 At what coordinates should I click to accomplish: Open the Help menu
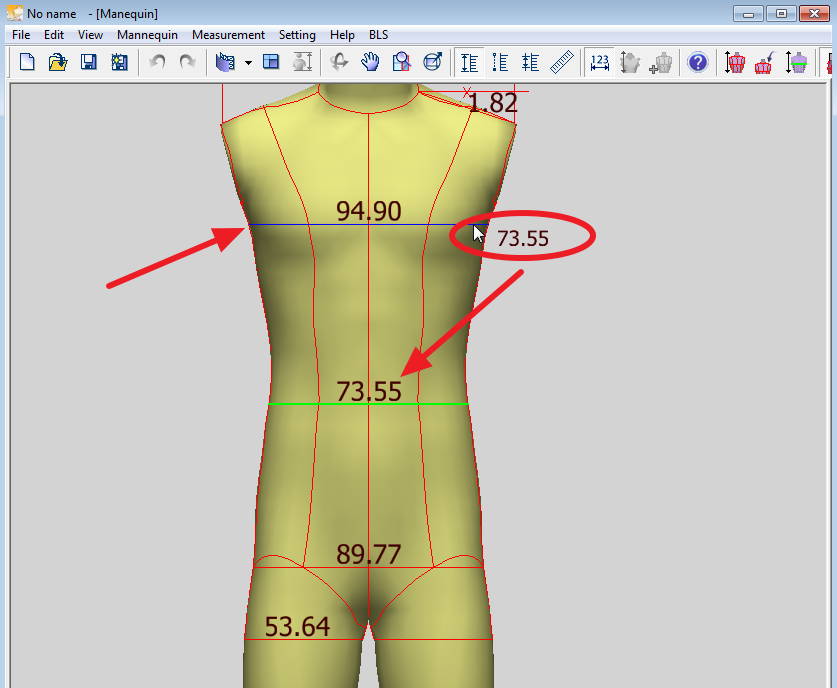[342, 35]
